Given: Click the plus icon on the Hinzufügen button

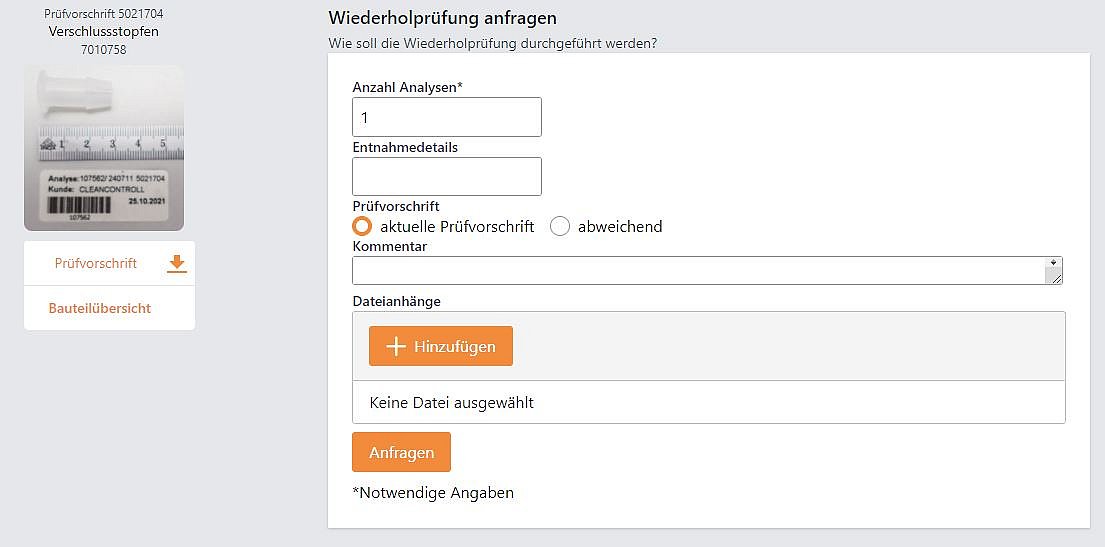Looking at the screenshot, I should [396, 346].
